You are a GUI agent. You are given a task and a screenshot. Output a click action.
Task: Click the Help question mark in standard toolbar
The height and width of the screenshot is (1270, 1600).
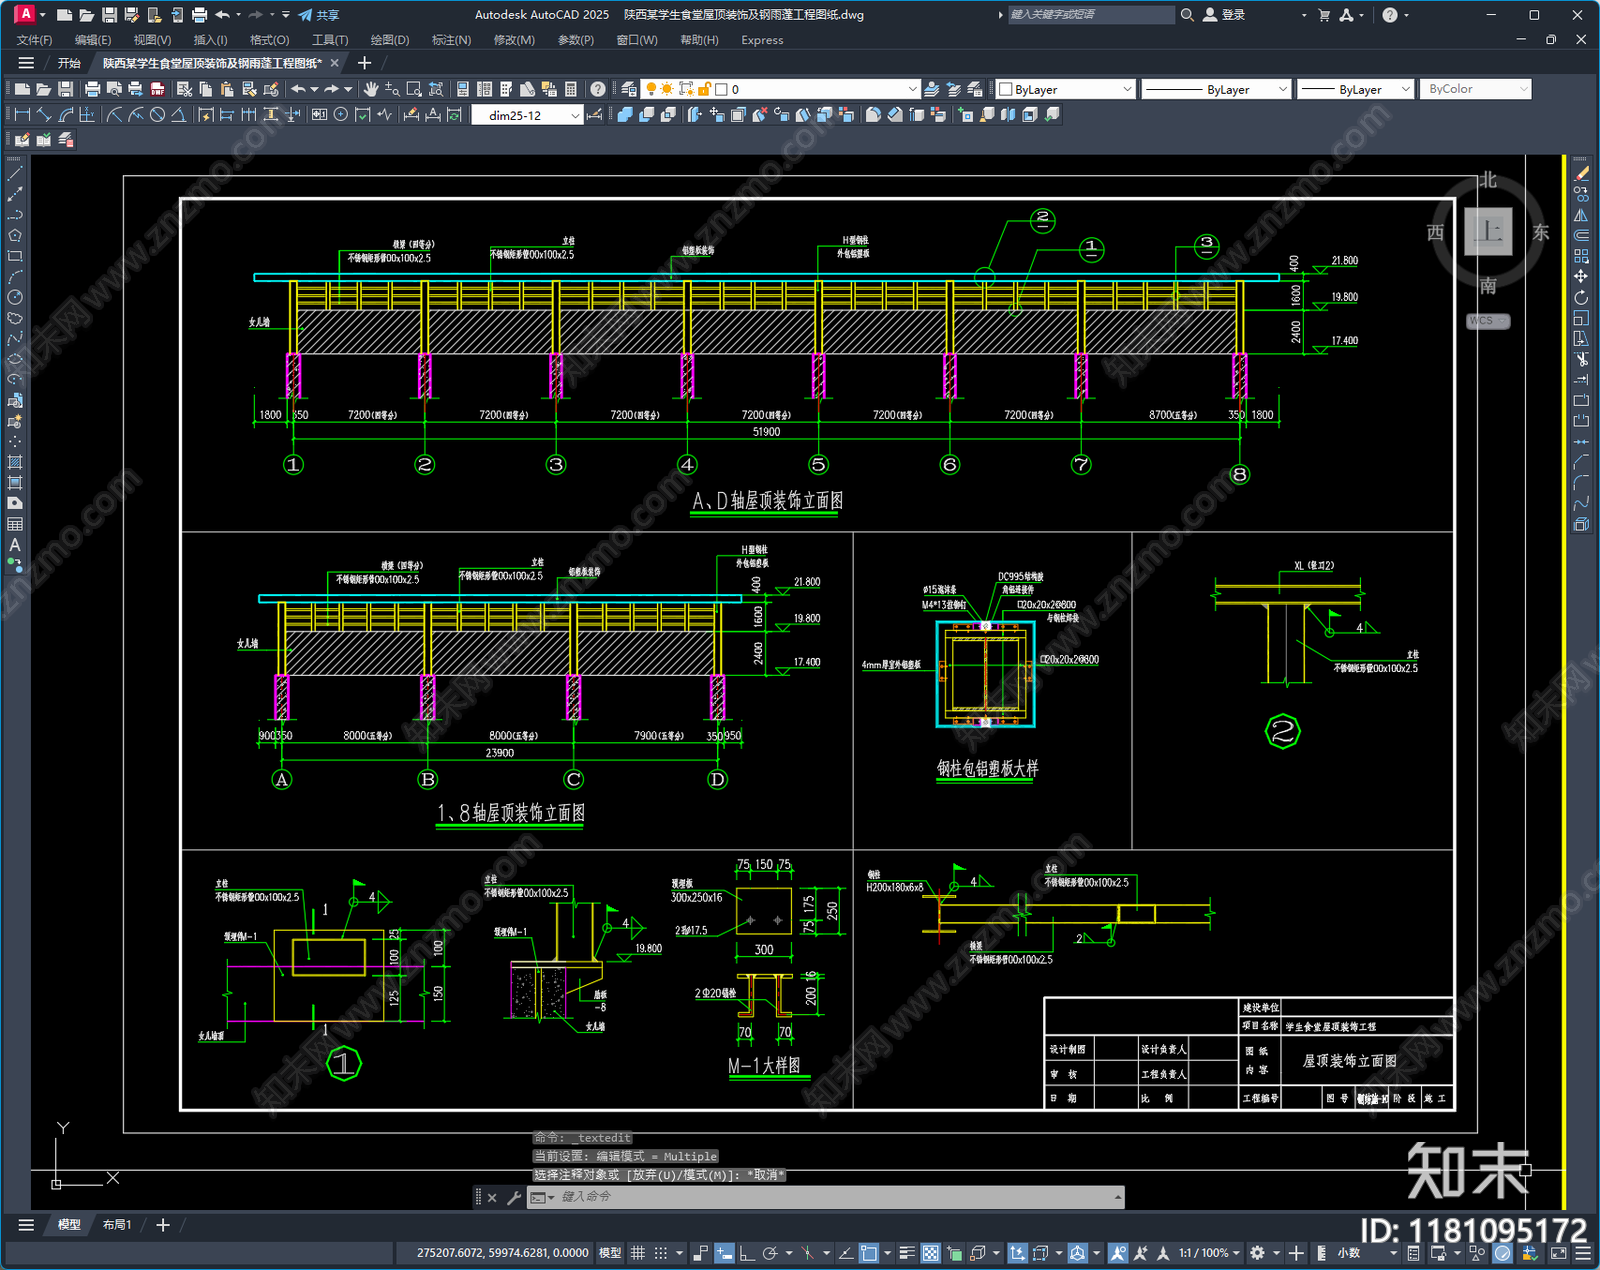coord(598,89)
